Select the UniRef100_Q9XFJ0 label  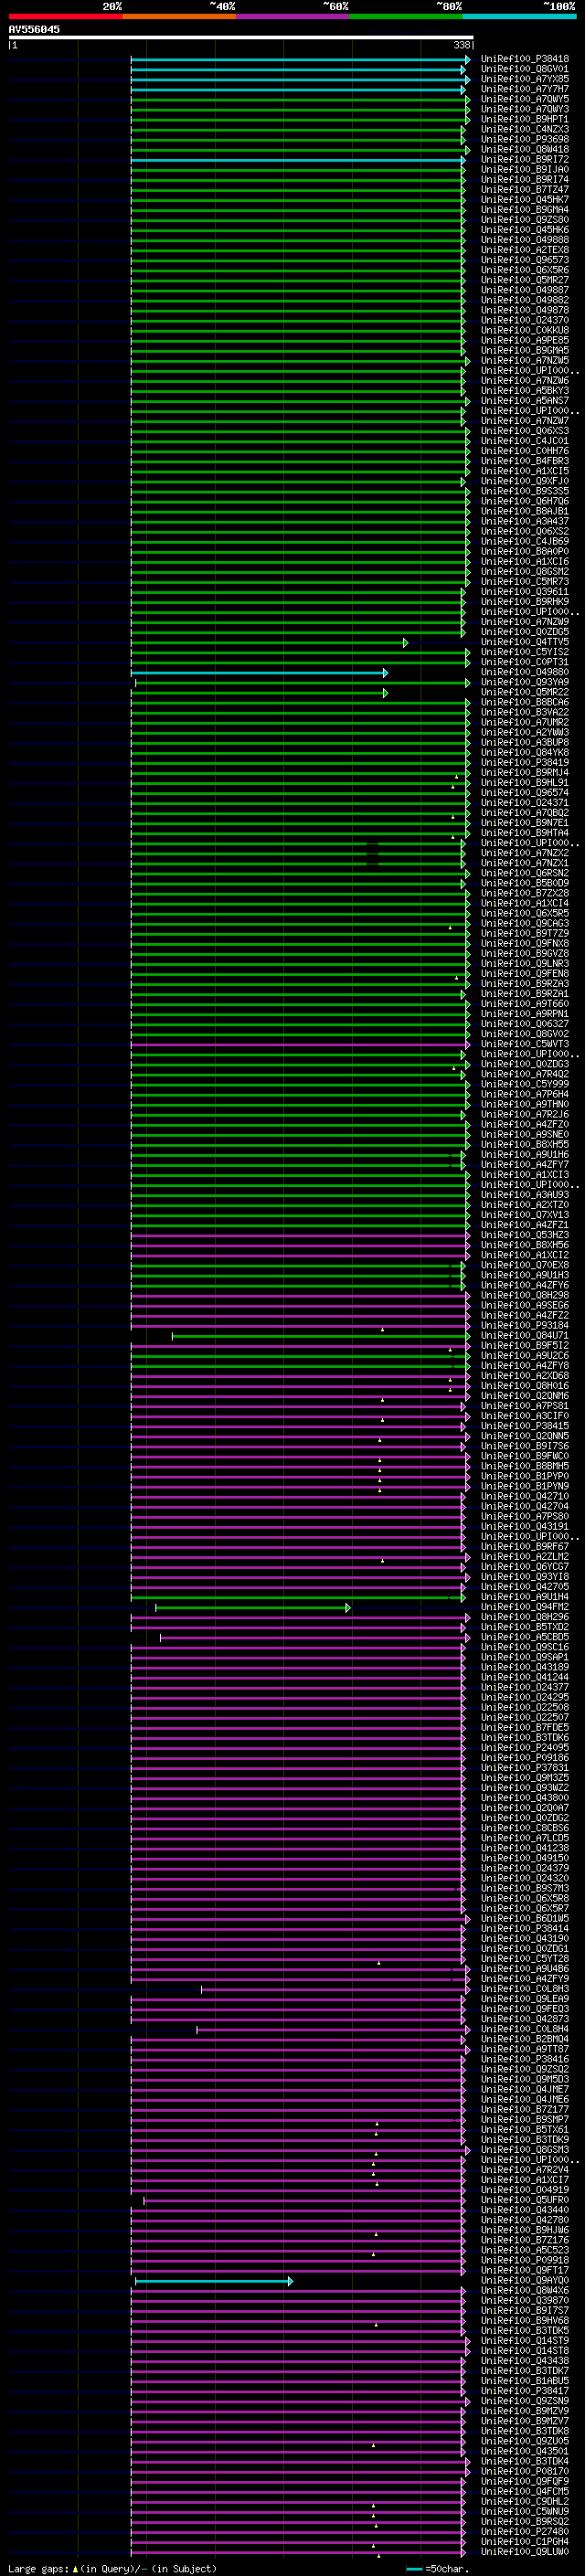pos(524,481)
